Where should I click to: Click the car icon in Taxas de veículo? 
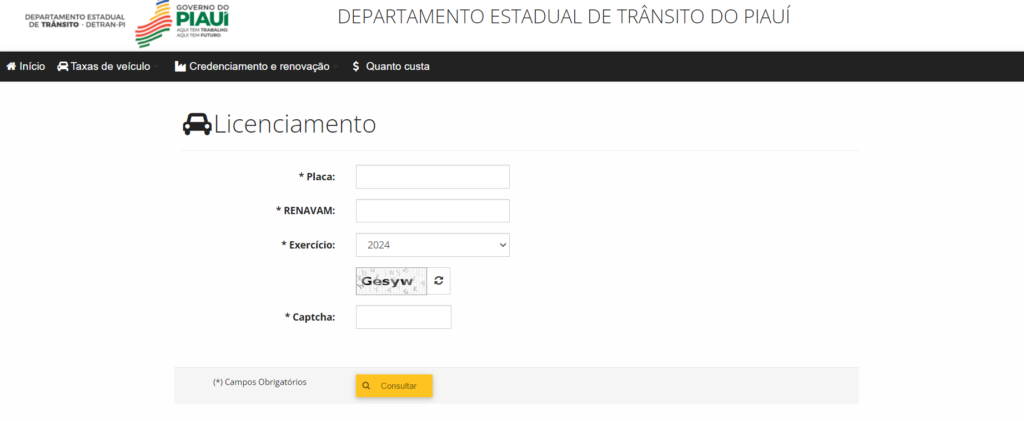(x=63, y=66)
